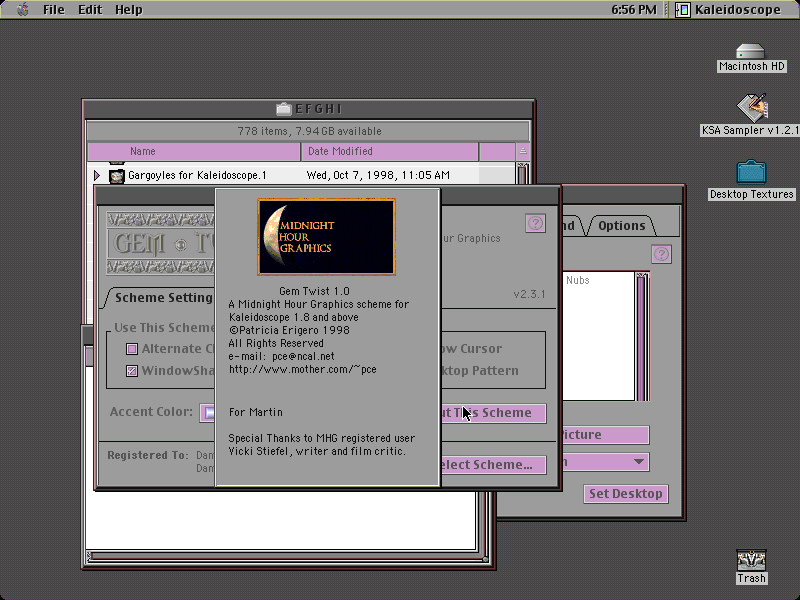Sort EFGHI window by Date Modified

click(x=390, y=152)
